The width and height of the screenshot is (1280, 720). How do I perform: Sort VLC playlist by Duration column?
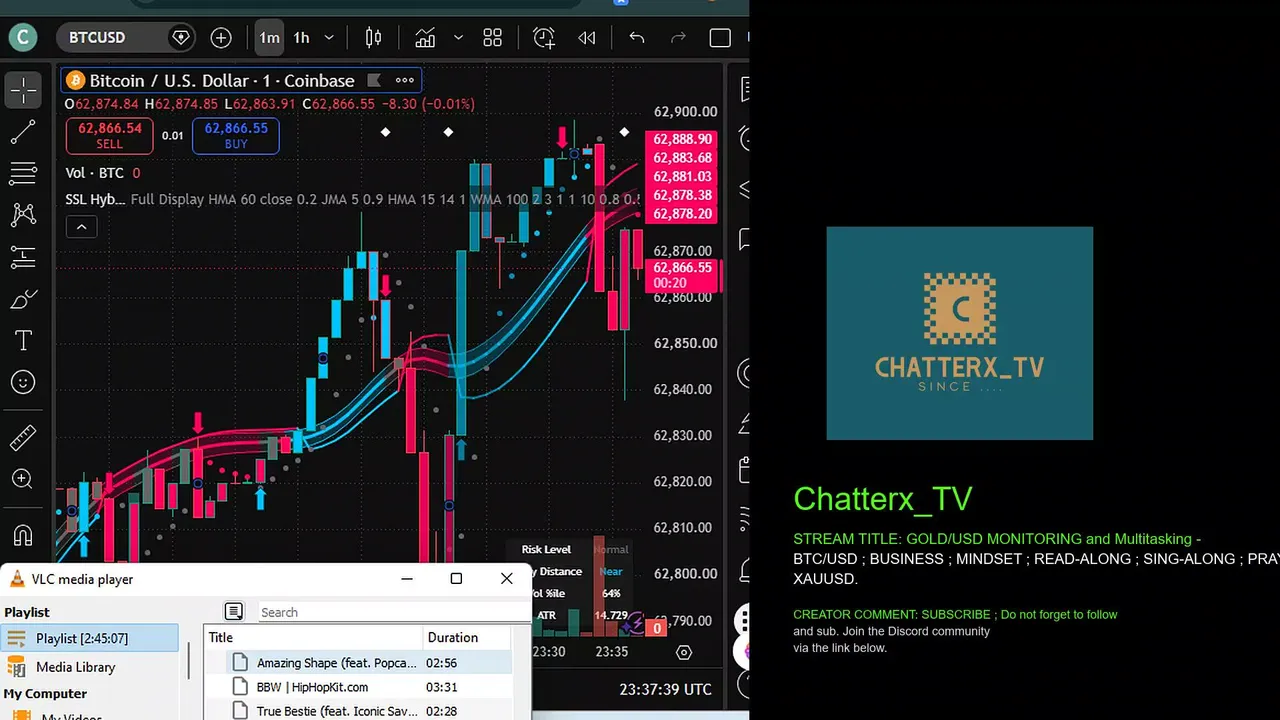point(468,637)
